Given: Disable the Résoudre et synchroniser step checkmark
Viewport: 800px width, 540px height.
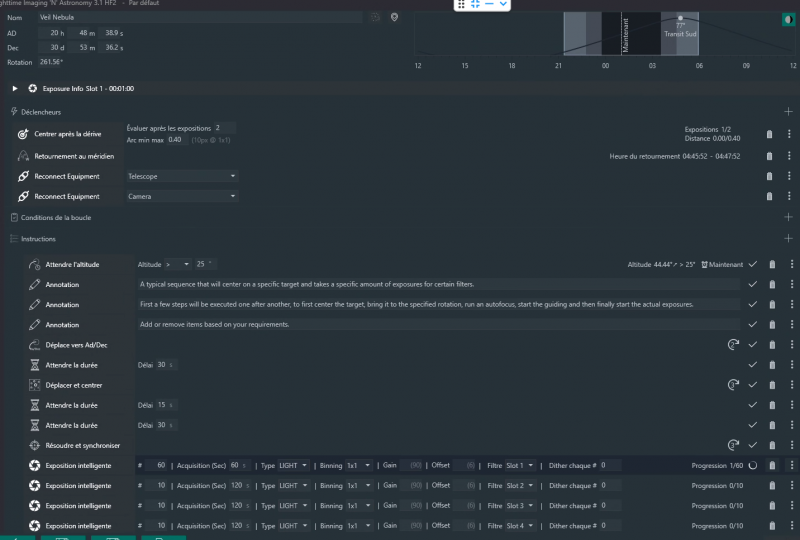Looking at the screenshot, I should tap(752, 445).
